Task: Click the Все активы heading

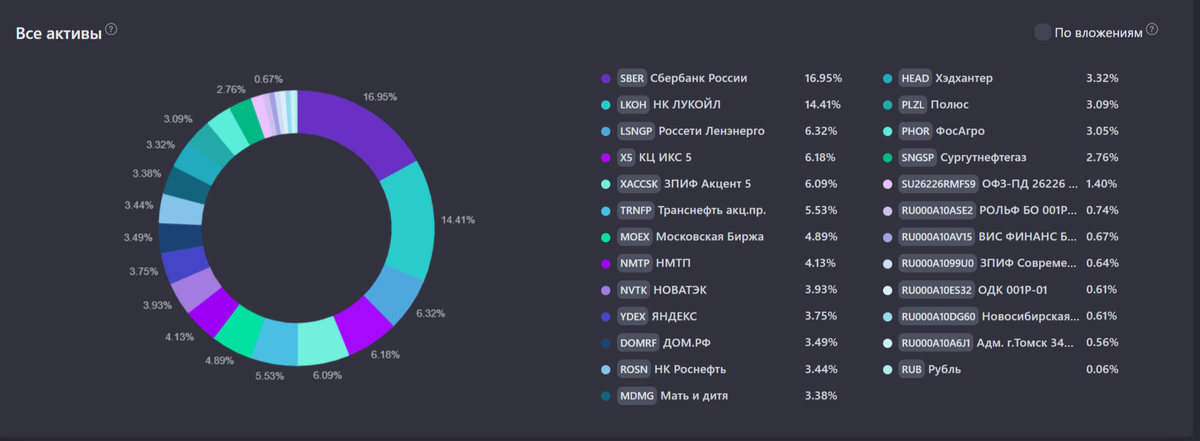Action: tap(59, 33)
